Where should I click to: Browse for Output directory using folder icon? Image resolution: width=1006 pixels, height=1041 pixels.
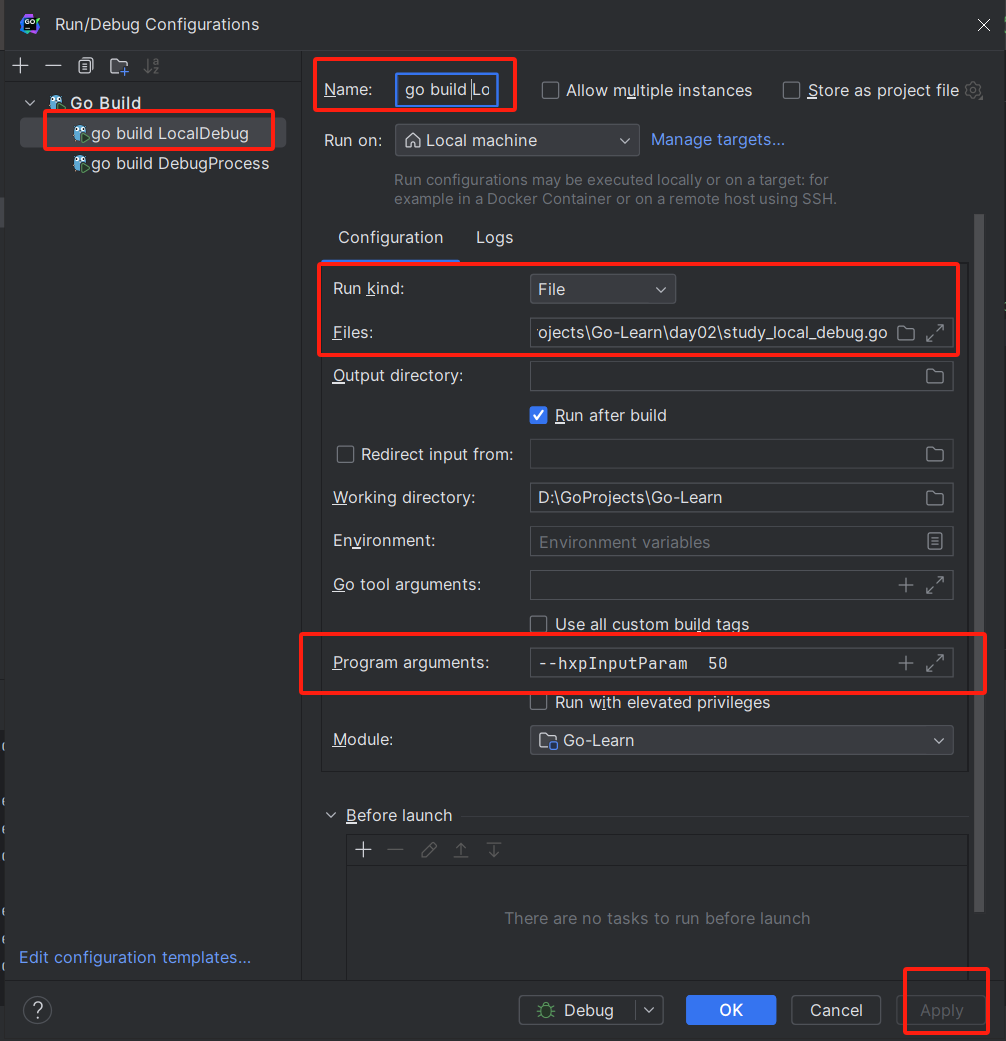[935, 376]
